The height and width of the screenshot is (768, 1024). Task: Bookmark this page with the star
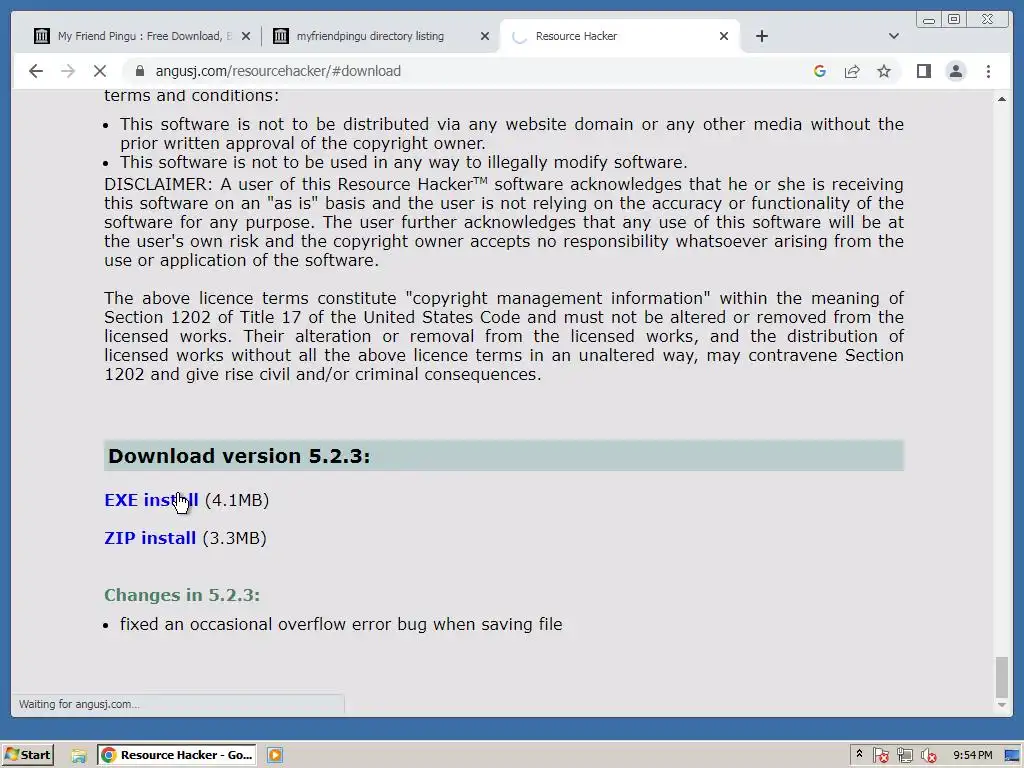884,71
